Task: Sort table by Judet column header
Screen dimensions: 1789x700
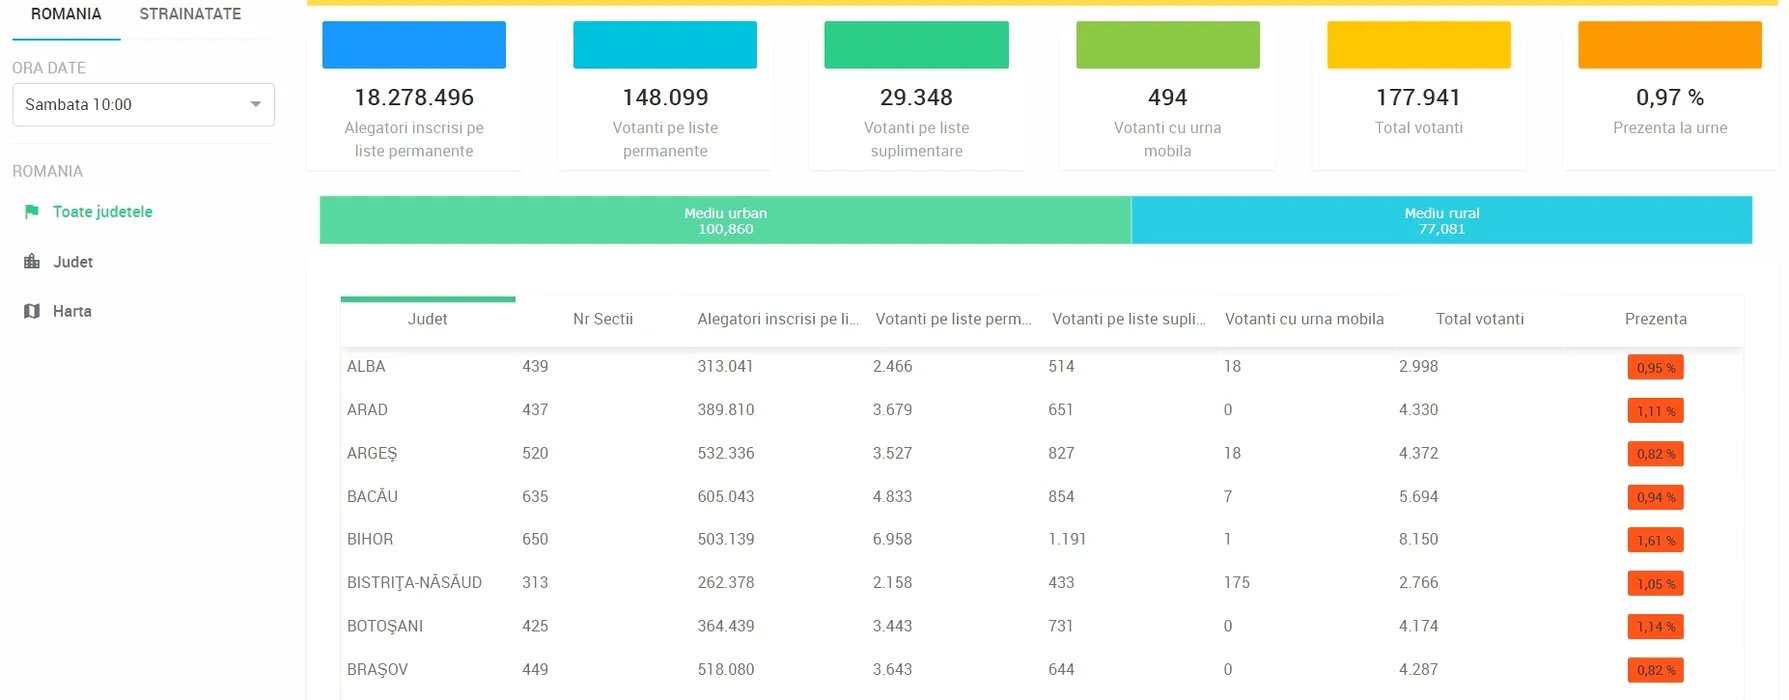Action: (x=427, y=319)
